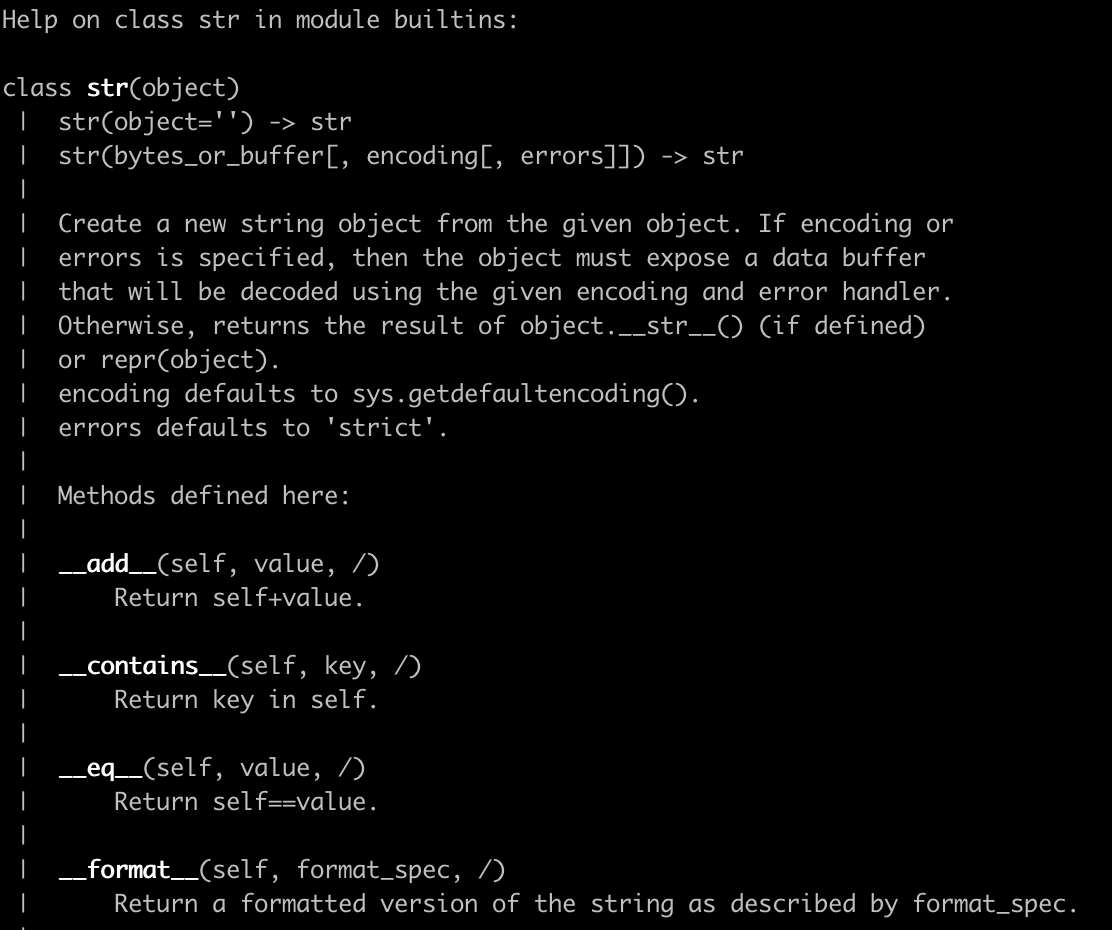Click the "Return key in self." description
The image size is (1112, 930).
coord(246,700)
